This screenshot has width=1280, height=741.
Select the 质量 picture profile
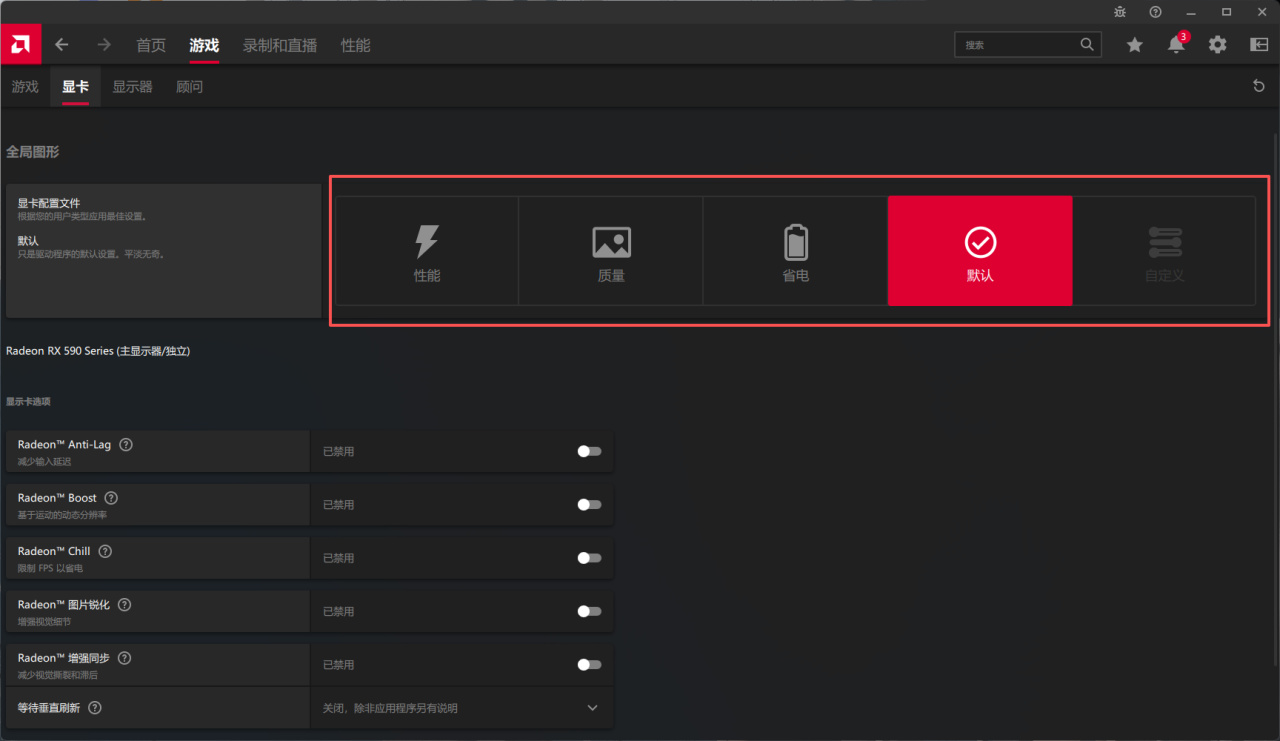coord(611,251)
